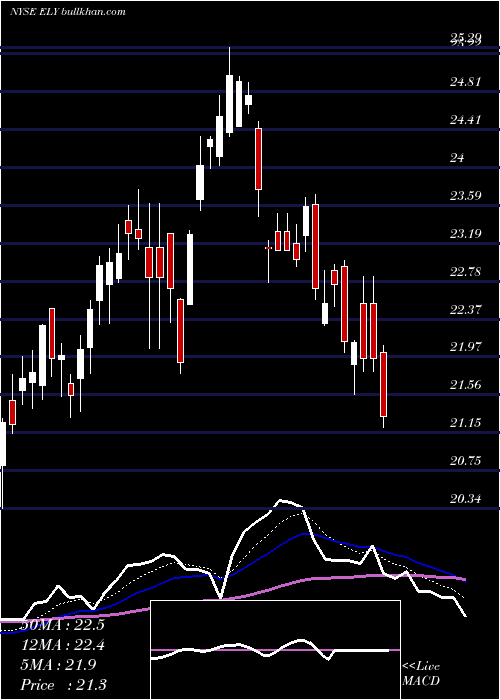This screenshot has width=500, height=700.
Task: Click the 24.41 price axis label
Action: click(466, 120)
